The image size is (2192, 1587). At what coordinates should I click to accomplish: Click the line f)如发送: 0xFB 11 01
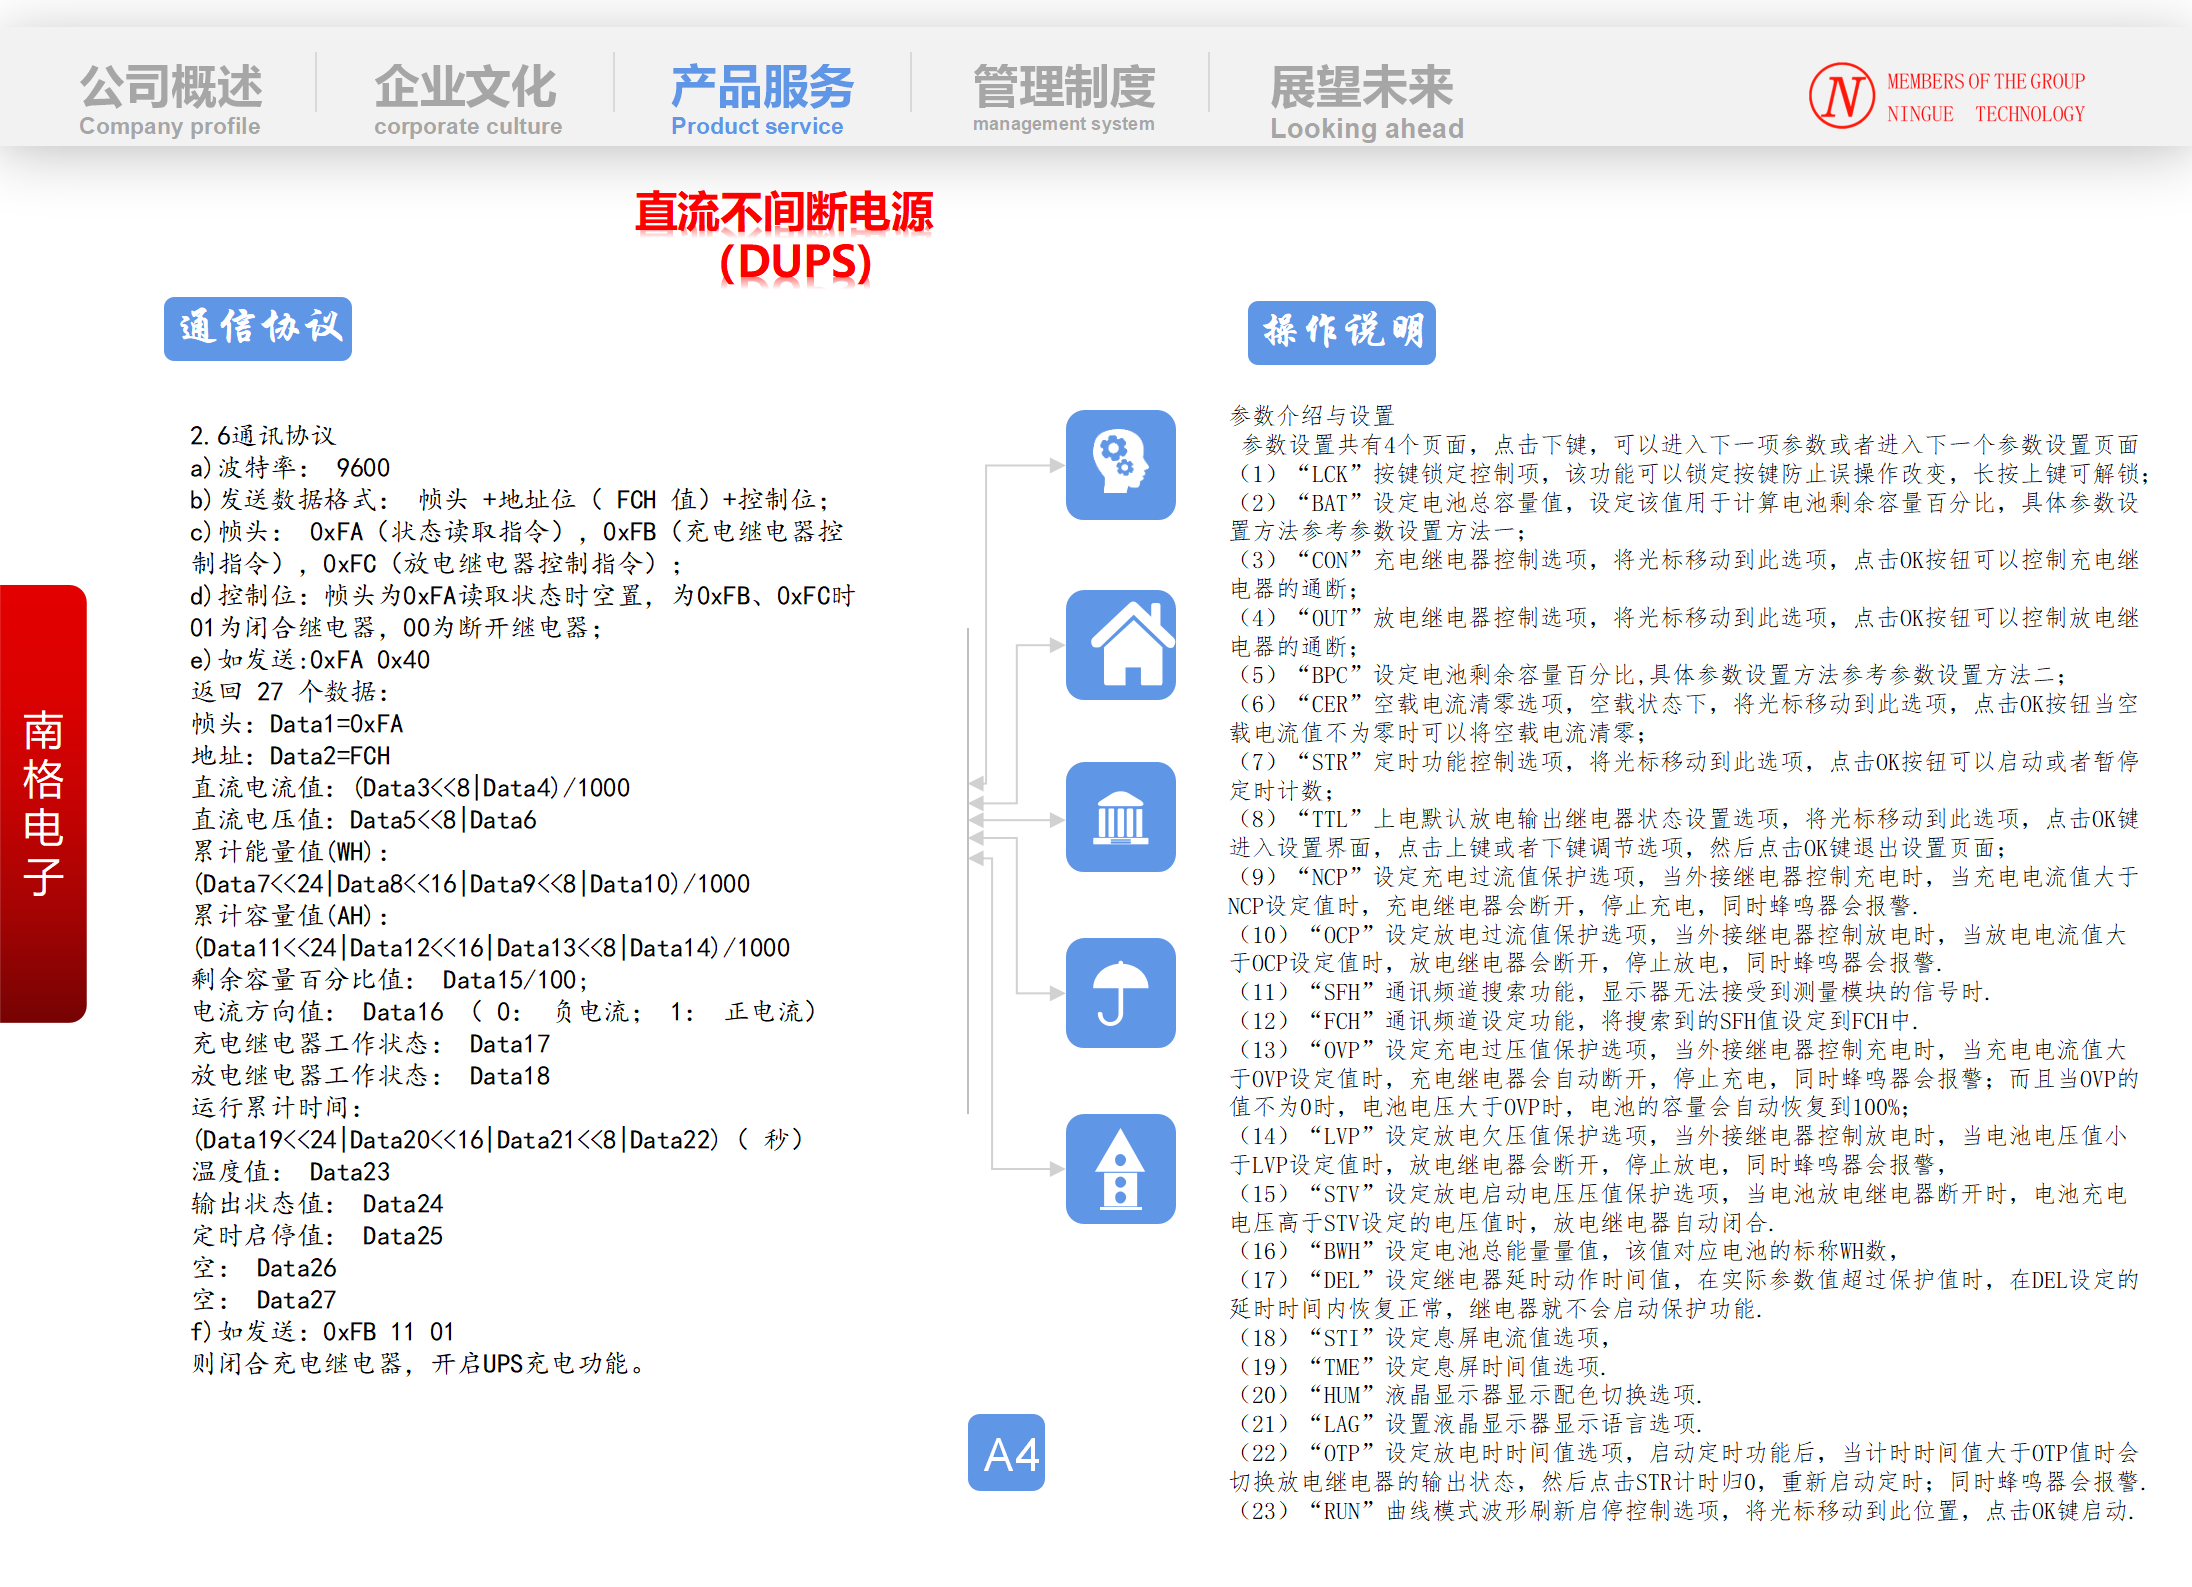pos(323,1332)
